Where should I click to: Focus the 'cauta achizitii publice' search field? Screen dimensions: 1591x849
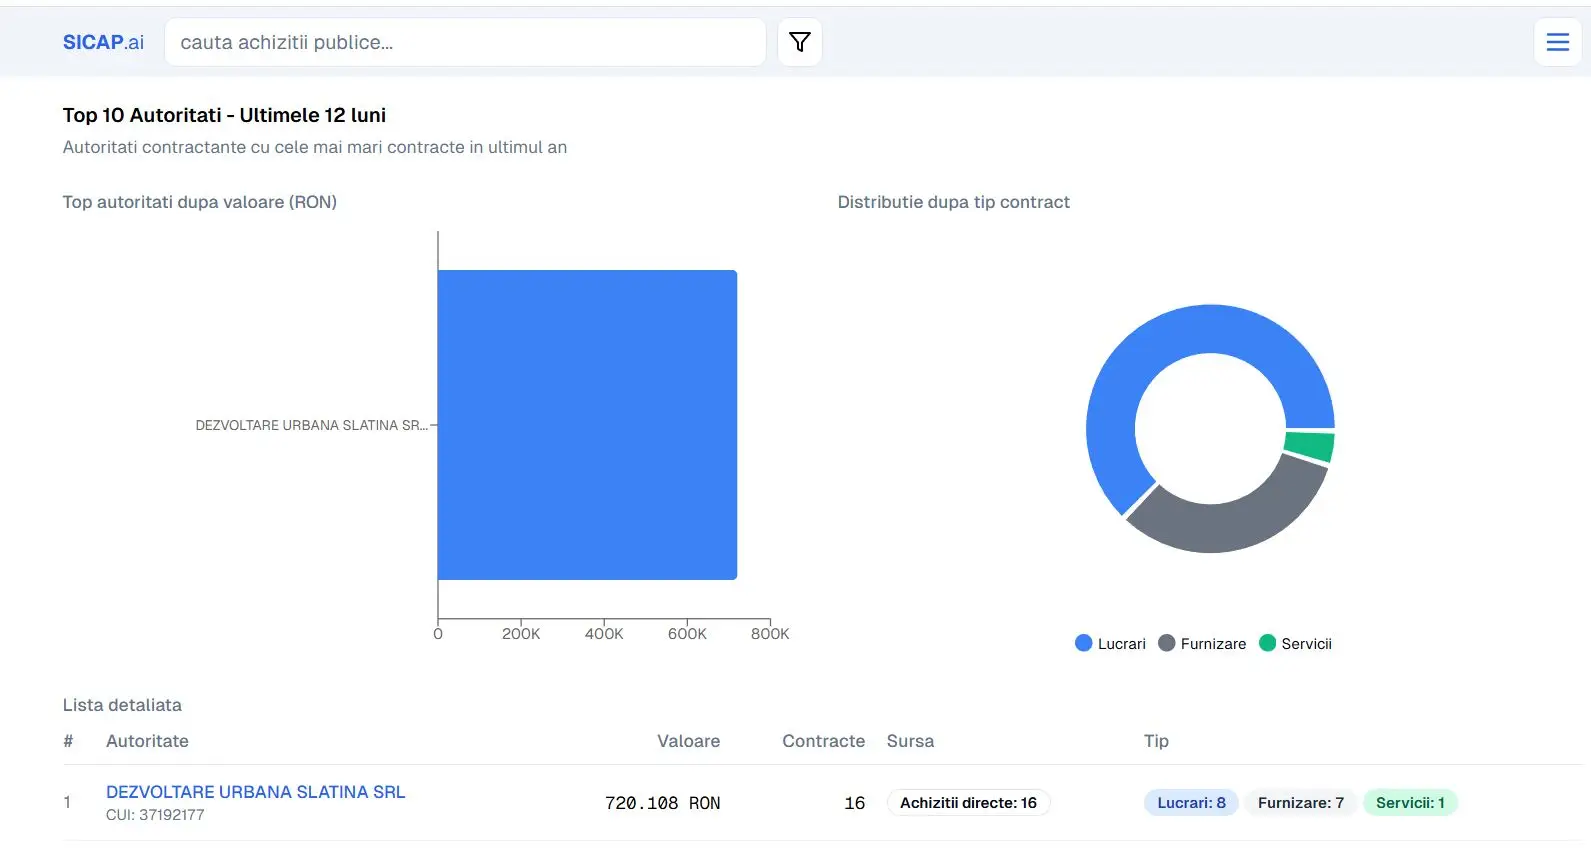pos(465,42)
